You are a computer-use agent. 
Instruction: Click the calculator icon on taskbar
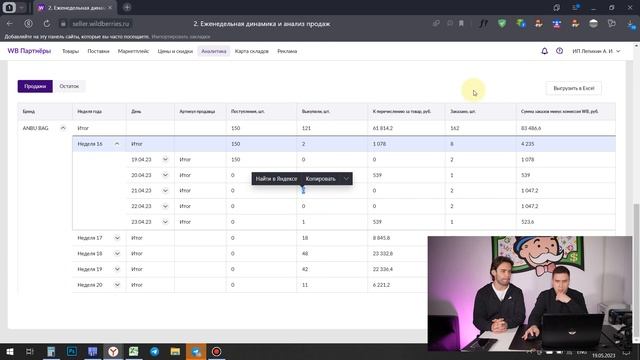51,351
